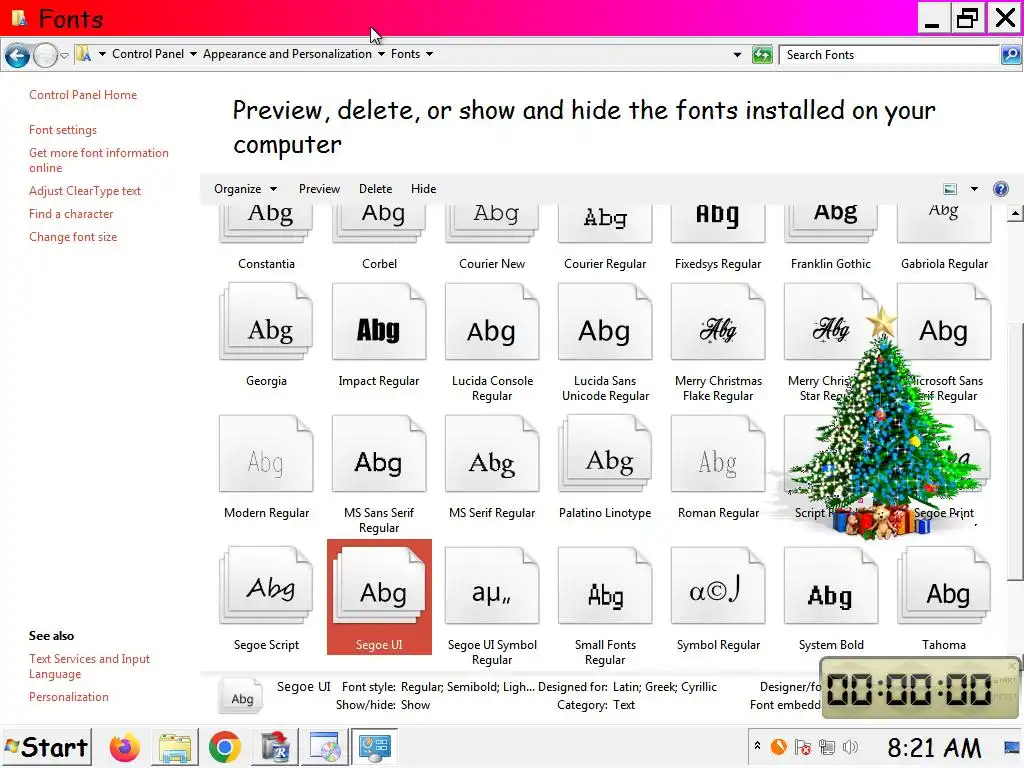Select the Corbel font icon
Screen dimensions: 1024x768
point(379,223)
